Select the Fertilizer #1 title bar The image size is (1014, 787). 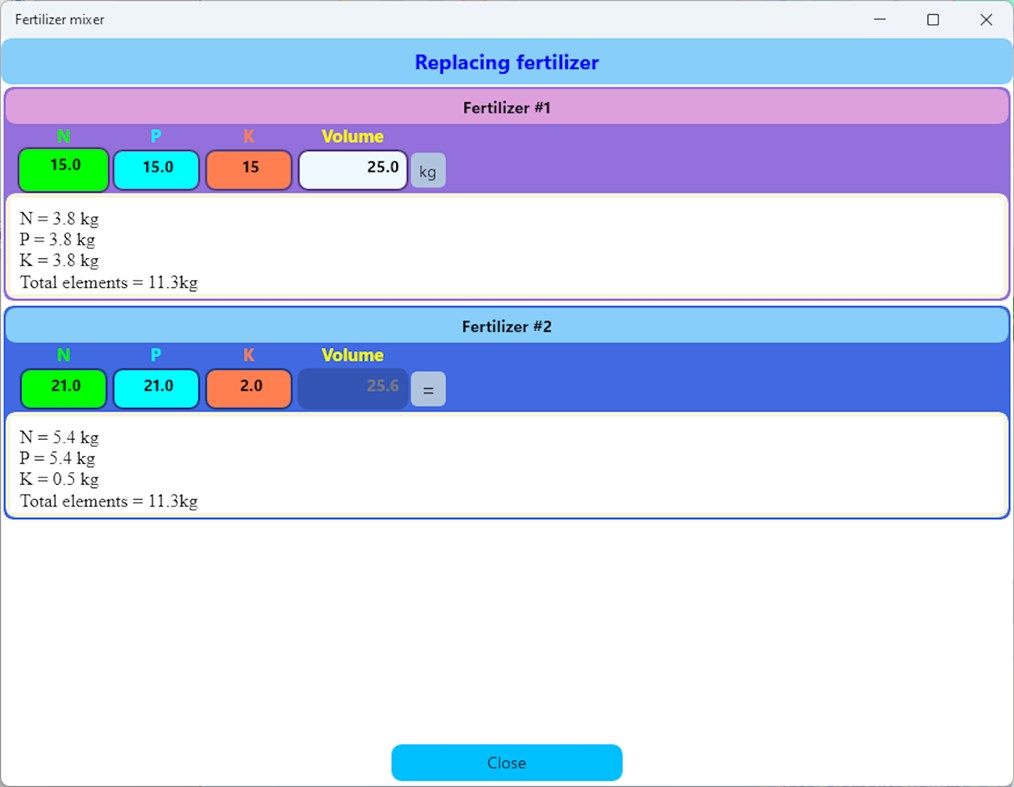pos(507,107)
